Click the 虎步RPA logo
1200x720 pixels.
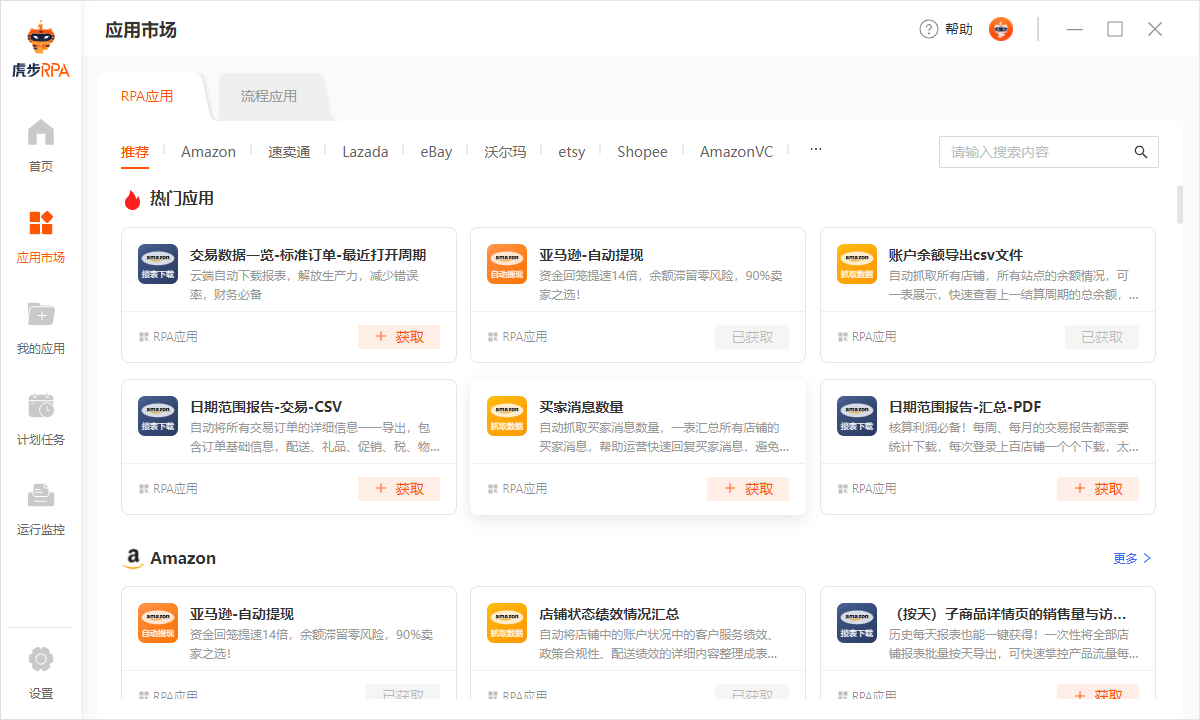pyautogui.click(x=41, y=50)
